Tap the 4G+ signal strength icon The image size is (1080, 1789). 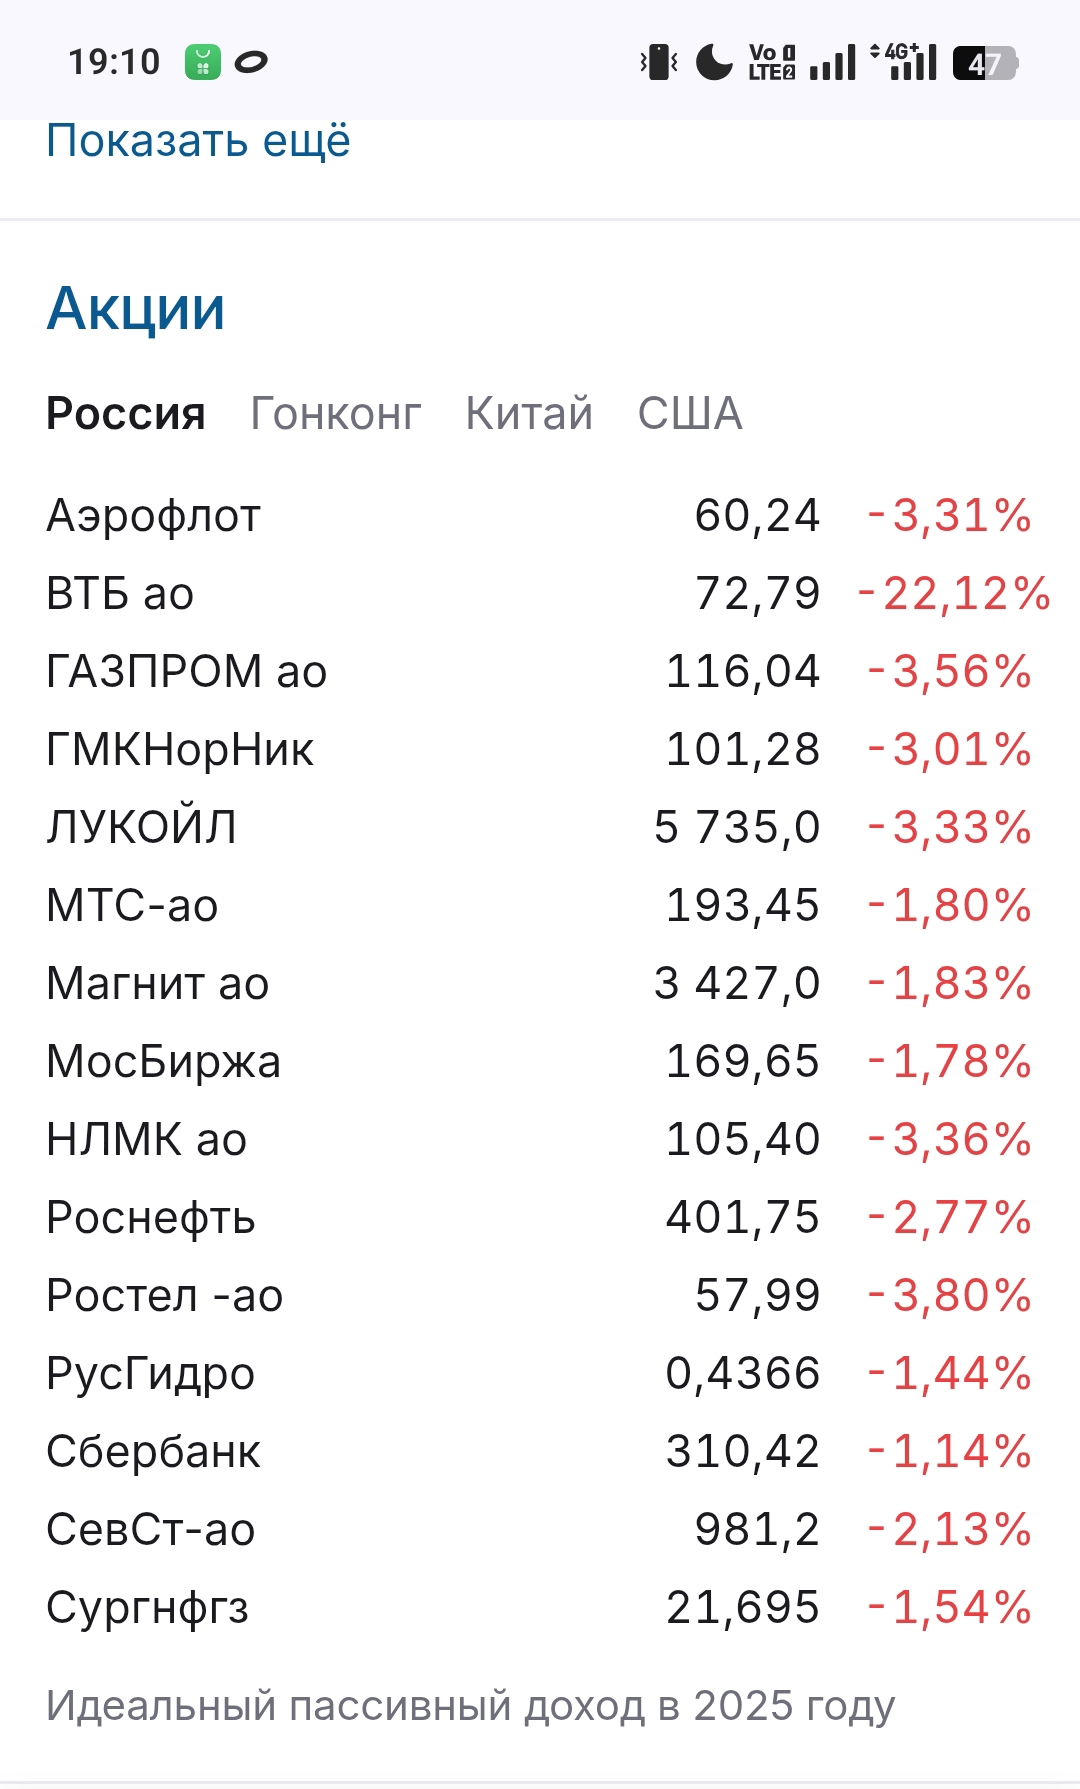[906, 62]
